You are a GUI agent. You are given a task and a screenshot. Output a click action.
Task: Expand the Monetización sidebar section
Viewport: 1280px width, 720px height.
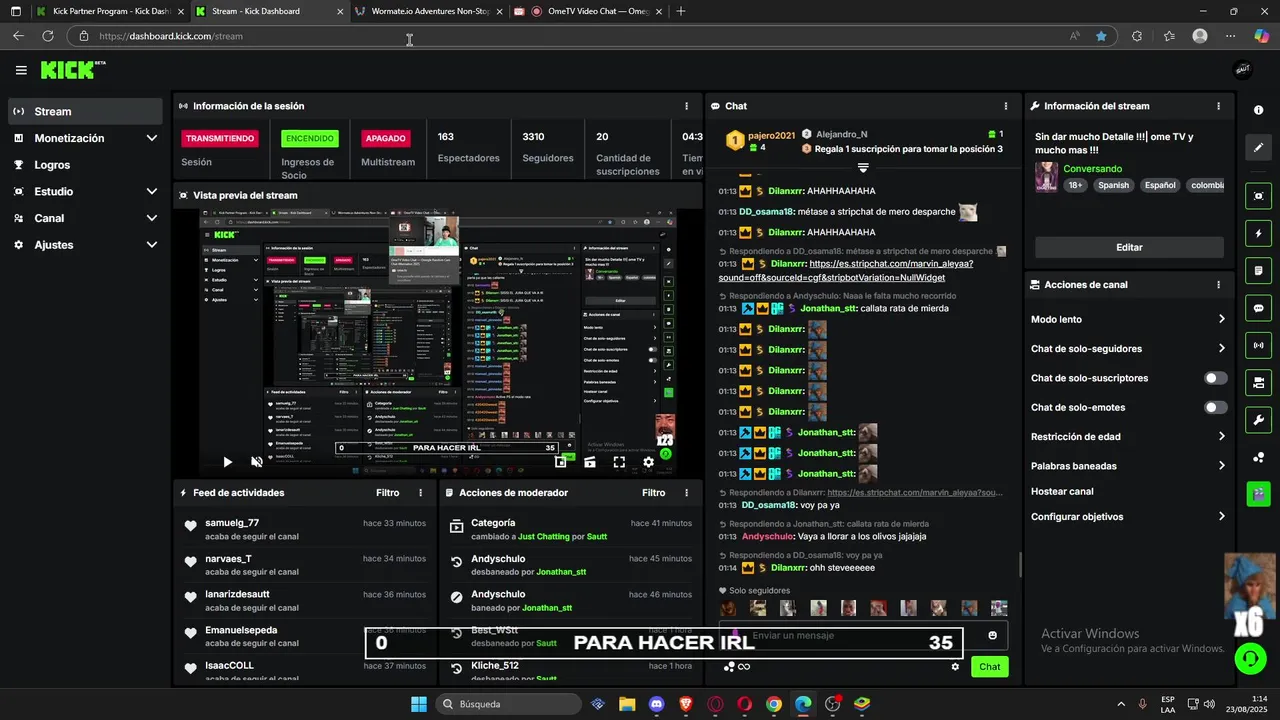(x=85, y=138)
